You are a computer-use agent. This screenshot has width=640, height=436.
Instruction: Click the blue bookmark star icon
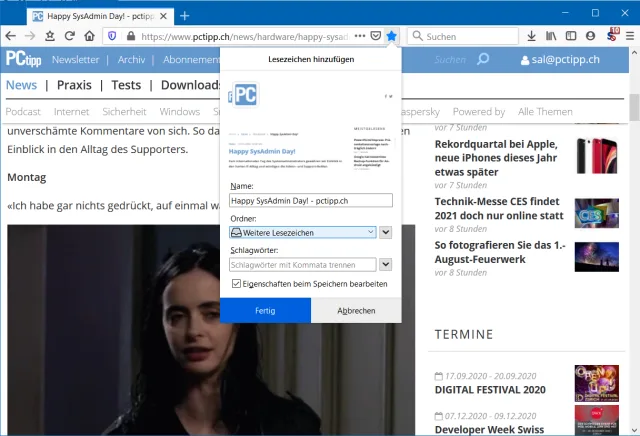coord(391,36)
